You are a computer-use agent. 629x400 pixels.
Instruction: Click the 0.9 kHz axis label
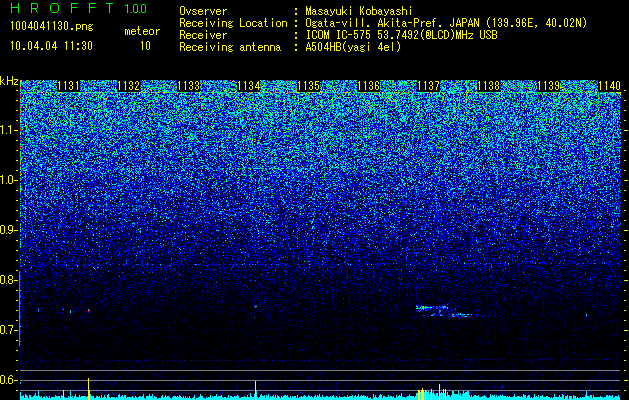pos(8,230)
